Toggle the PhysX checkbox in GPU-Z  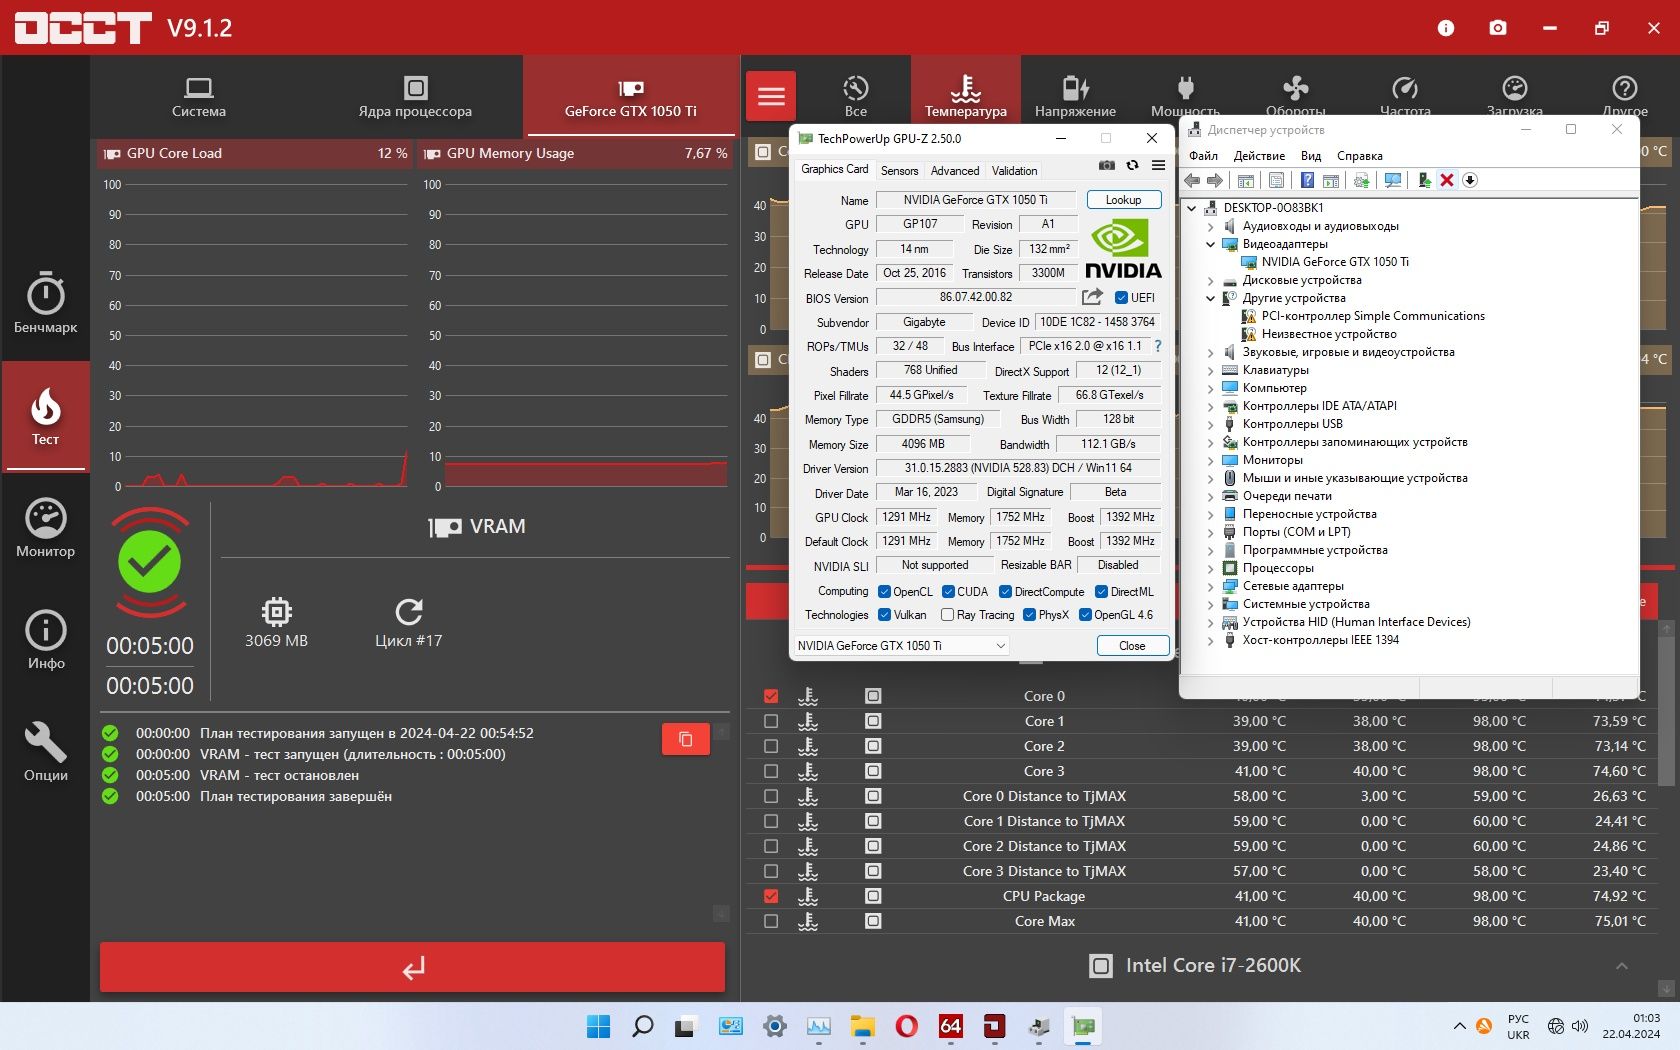pos(1029,615)
